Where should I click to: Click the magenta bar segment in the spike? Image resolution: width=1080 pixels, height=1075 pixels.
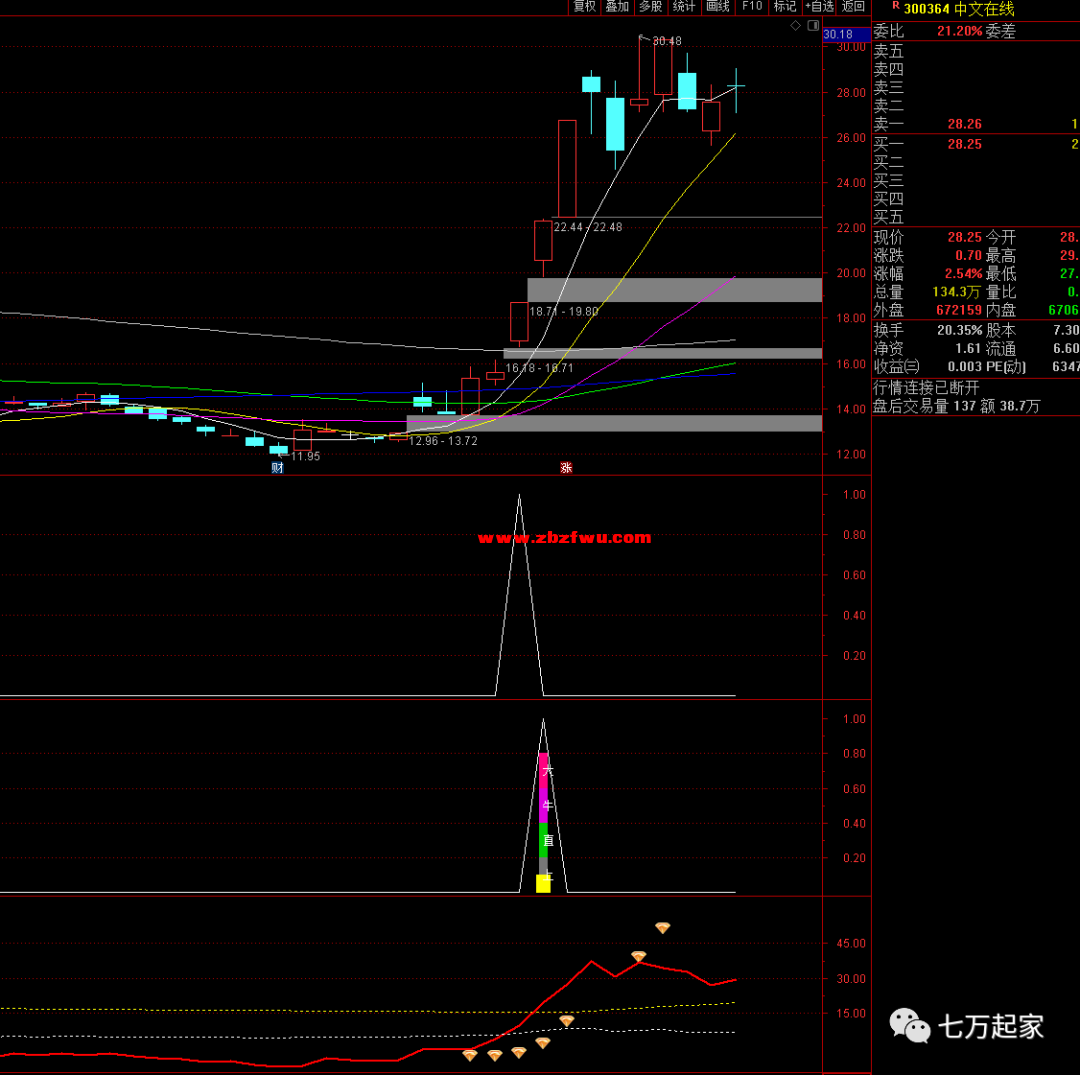pyautogui.click(x=543, y=788)
